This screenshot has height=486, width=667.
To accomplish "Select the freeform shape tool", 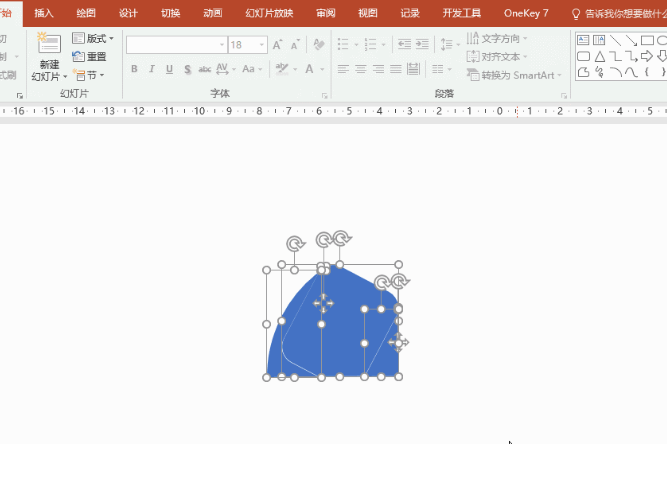I will [x=583, y=72].
